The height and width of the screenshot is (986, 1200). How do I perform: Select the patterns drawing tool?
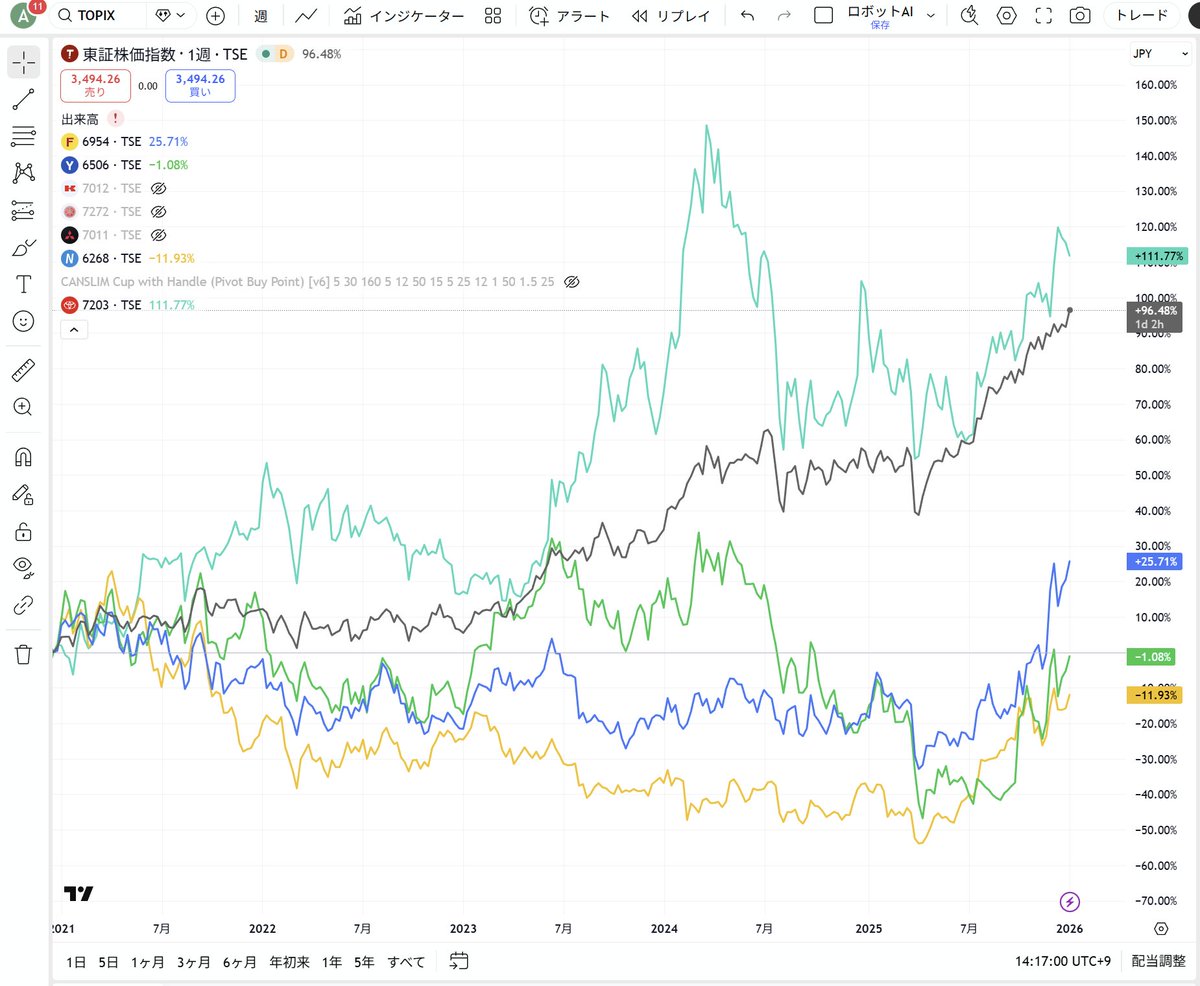(24, 173)
